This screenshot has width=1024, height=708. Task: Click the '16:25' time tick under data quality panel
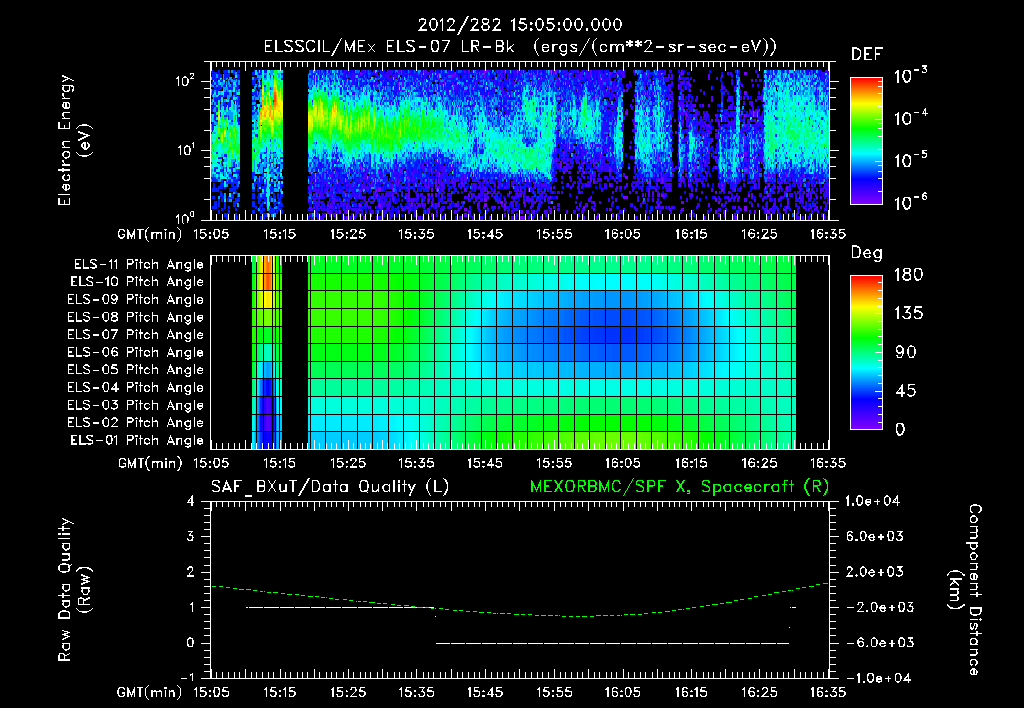760,692
